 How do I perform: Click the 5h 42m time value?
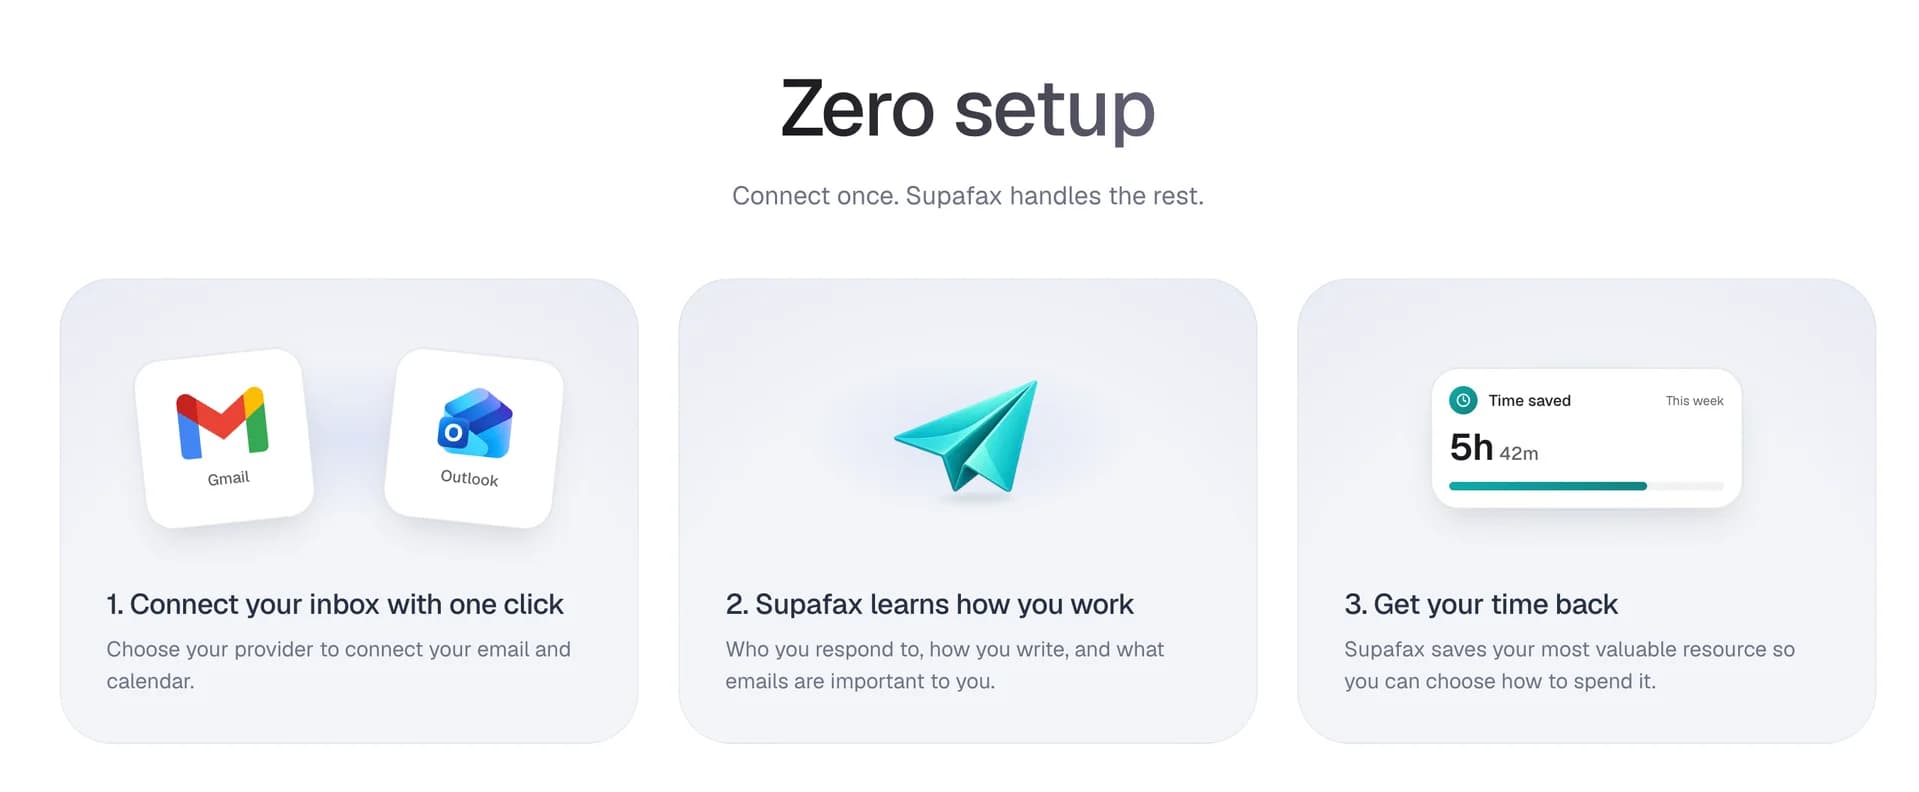[1494, 448]
